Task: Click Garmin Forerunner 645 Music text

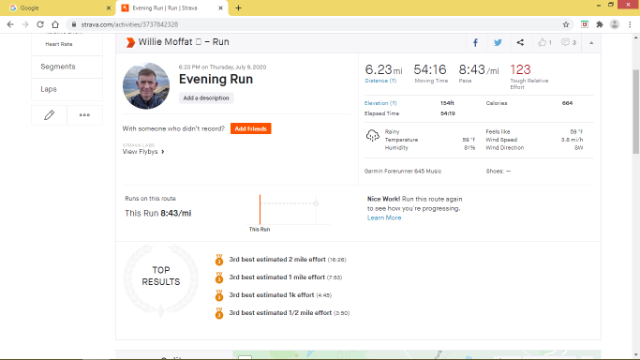Action: click(402, 171)
